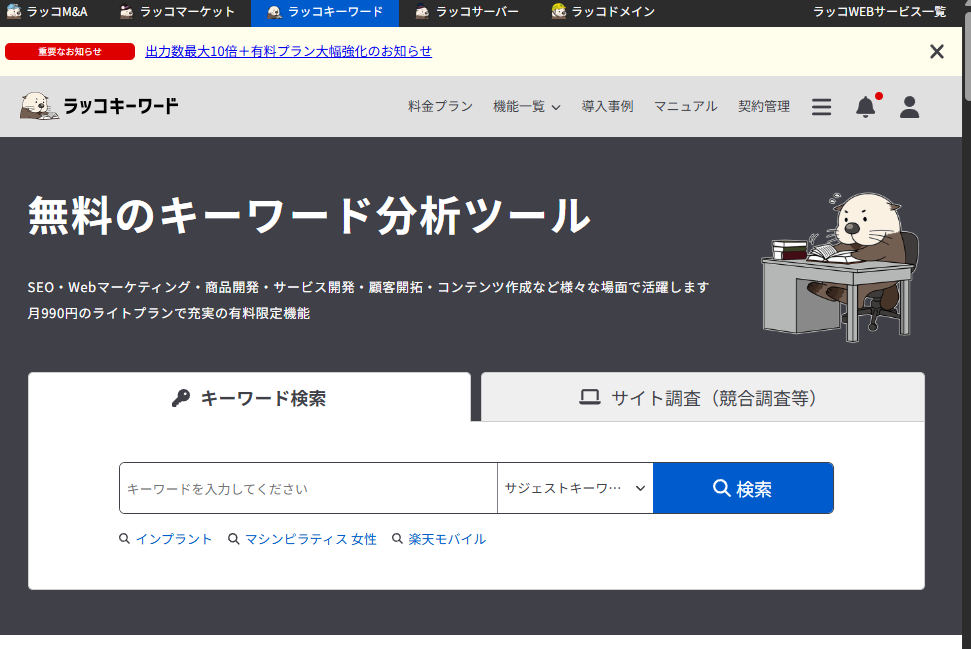The width and height of the screenshot is (971, 649).
Task: Click the 月990円のライトプラン description text
Action: point(168,313)
